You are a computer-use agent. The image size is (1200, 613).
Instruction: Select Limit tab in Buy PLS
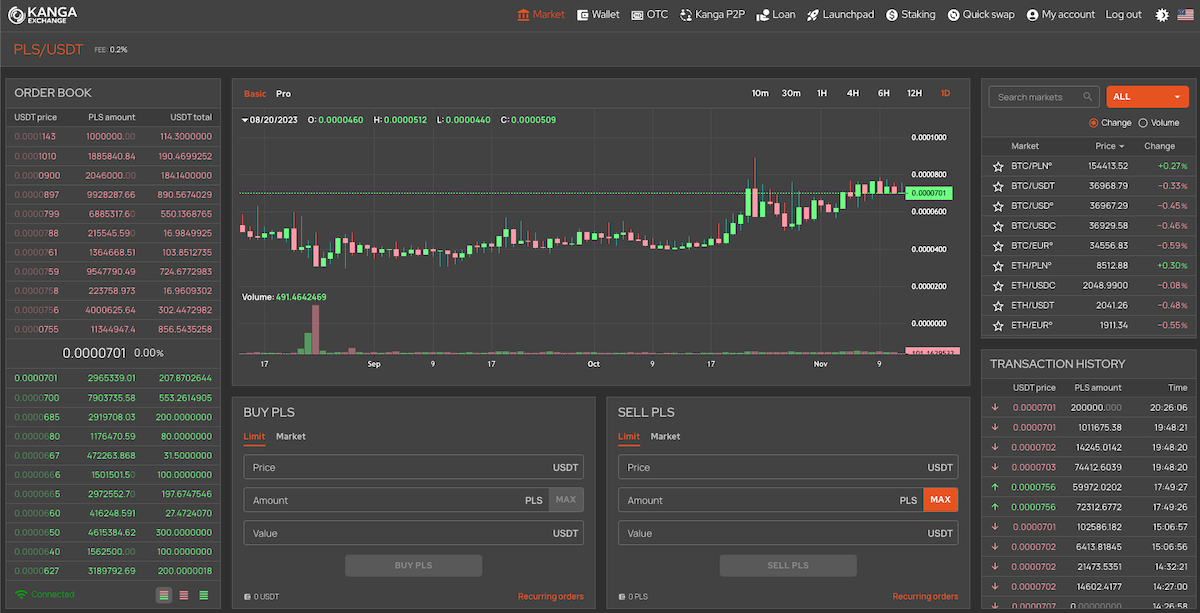(x=254, y=436)
